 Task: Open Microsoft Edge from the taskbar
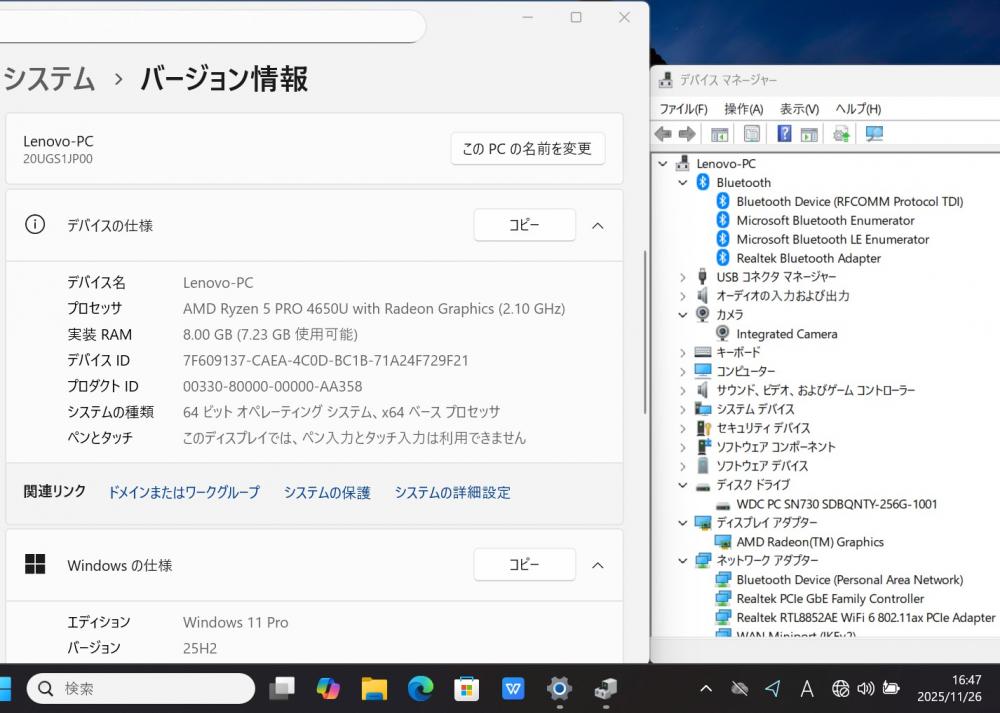421,688
